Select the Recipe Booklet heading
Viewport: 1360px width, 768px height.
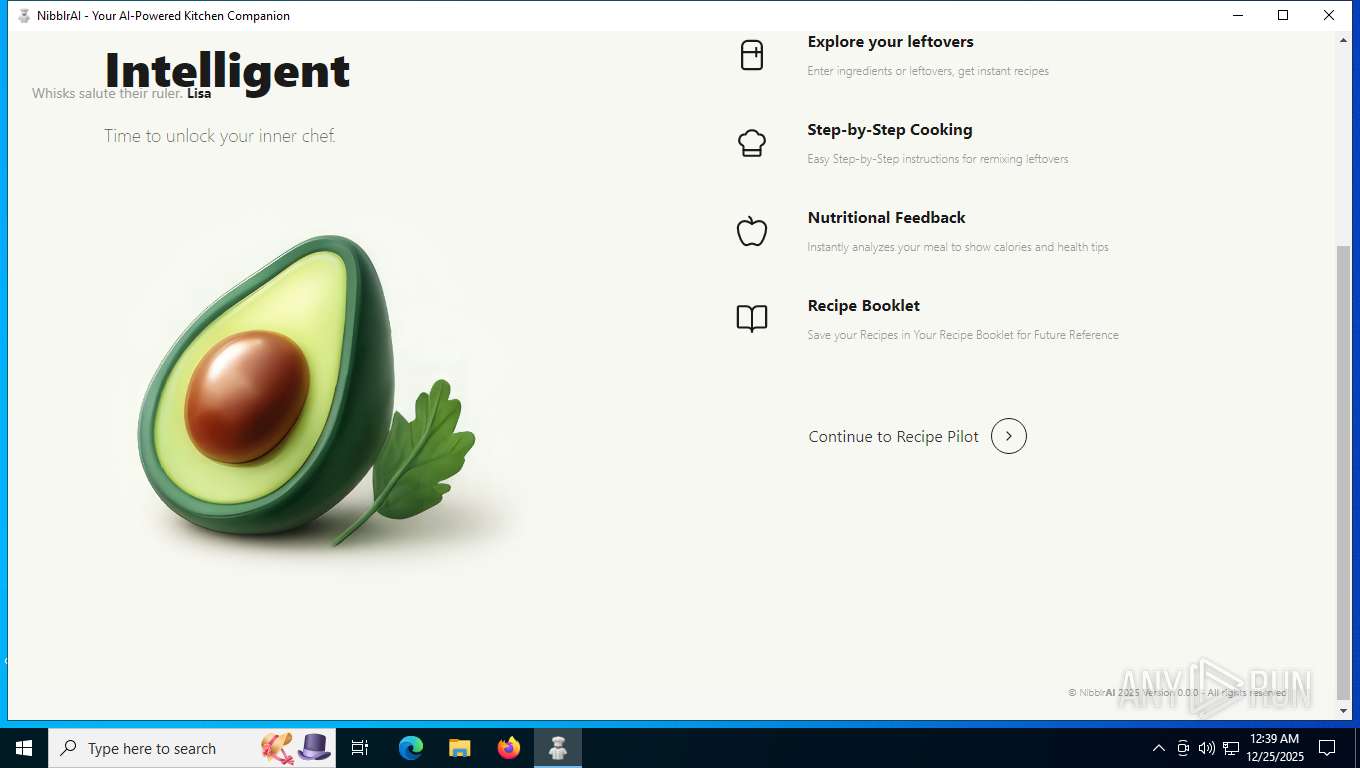tap(863, 306)
